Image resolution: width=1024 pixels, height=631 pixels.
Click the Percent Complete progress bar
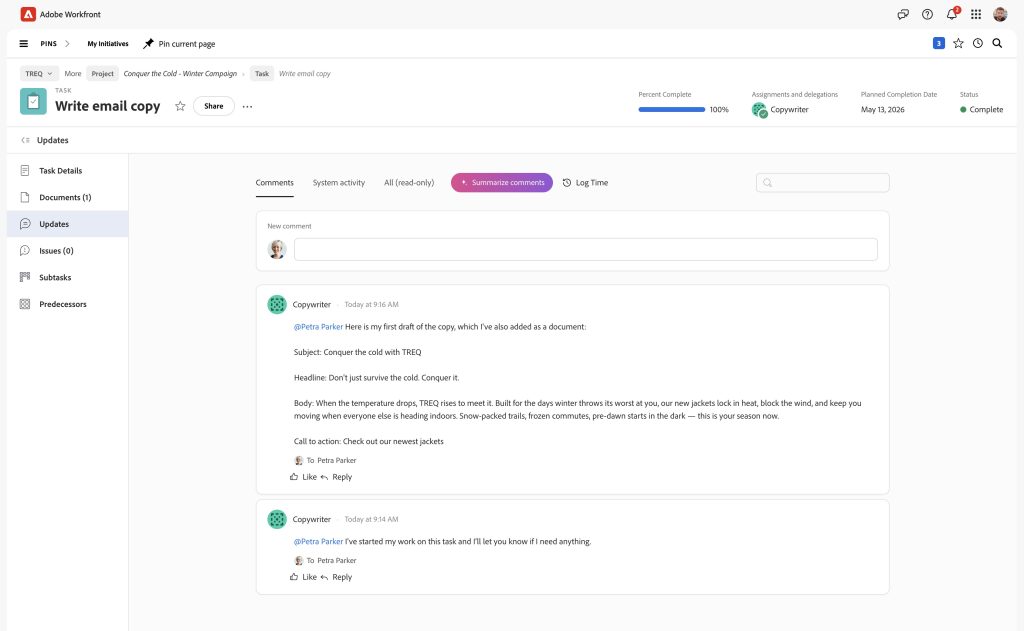click(x=671, y=110)
